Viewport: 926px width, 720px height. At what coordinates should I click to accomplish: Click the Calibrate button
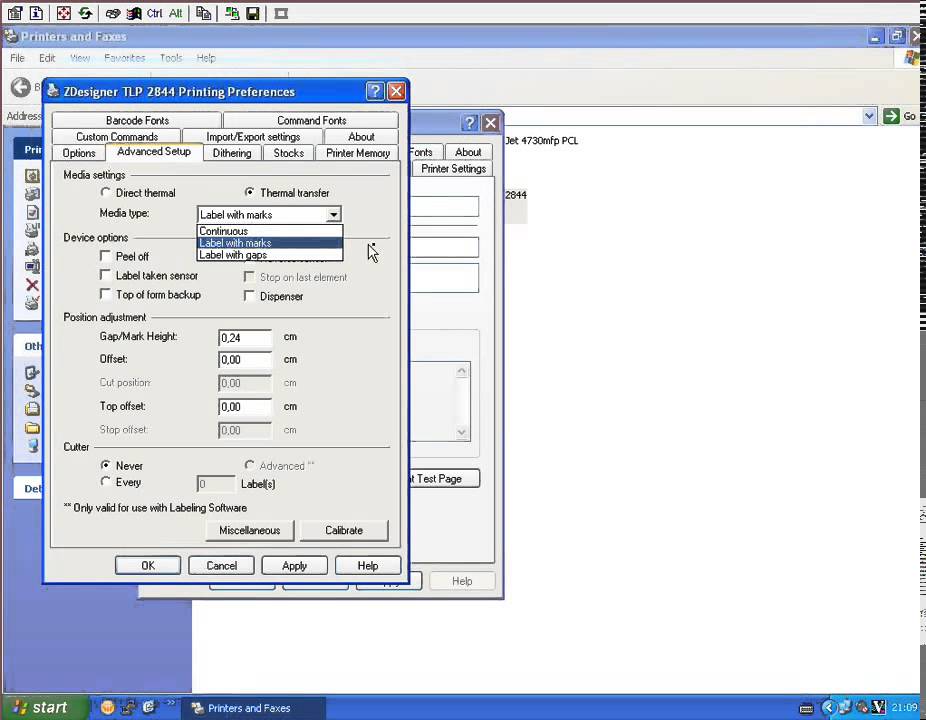click(x=344, y=530)
